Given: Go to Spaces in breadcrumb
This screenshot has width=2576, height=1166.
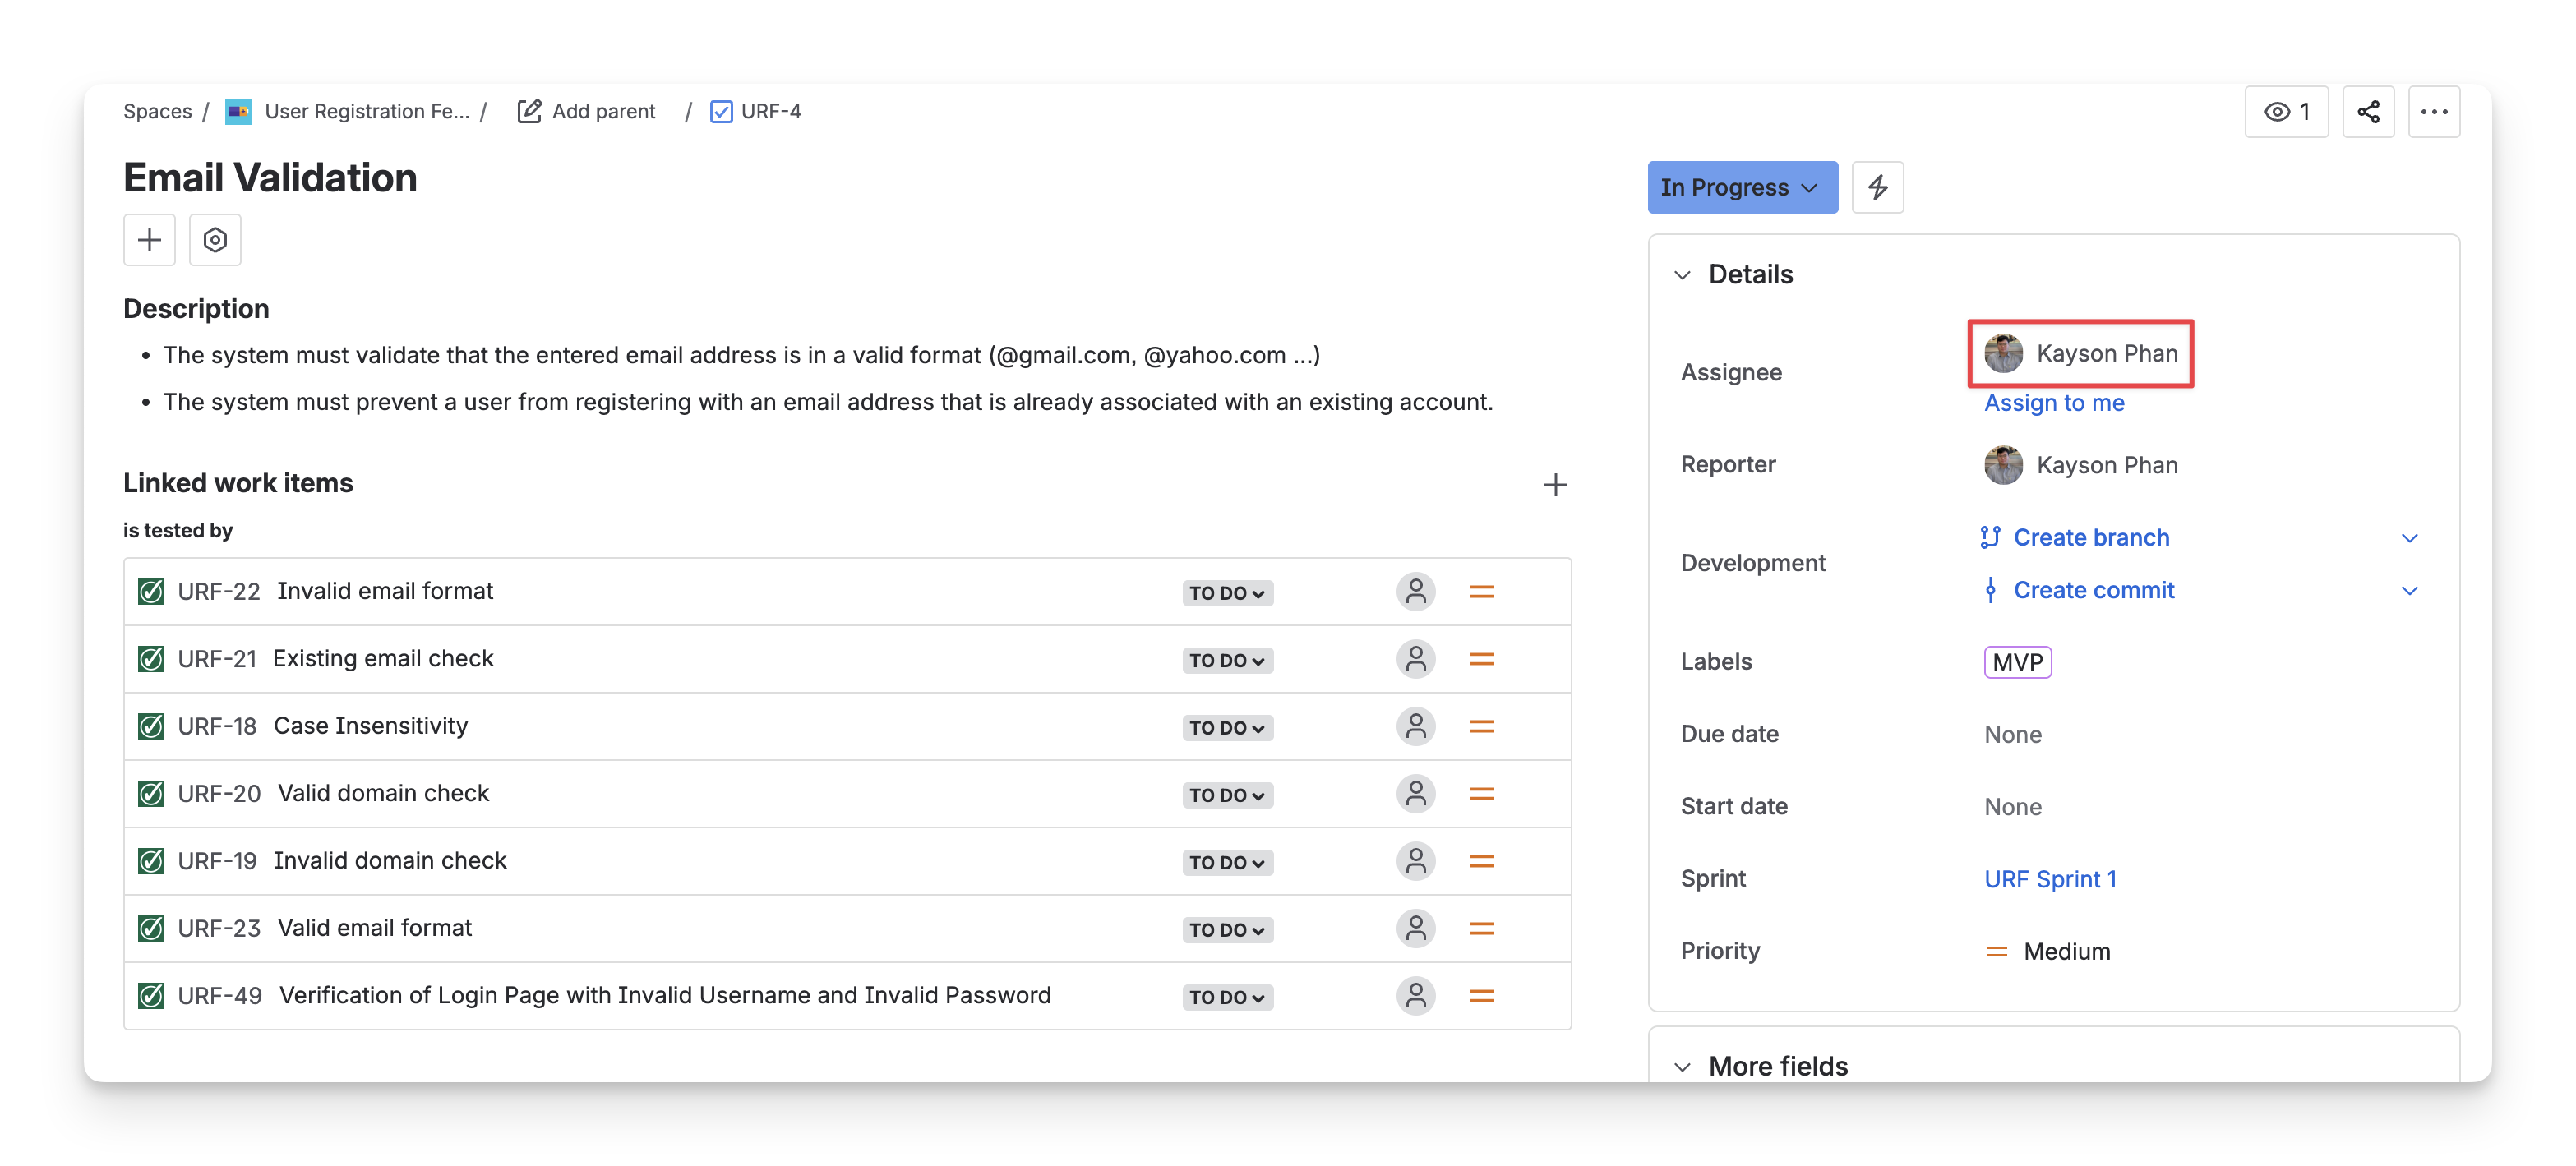Looking at the screenshot, I should pyautogui.click(x=157, y=112).
